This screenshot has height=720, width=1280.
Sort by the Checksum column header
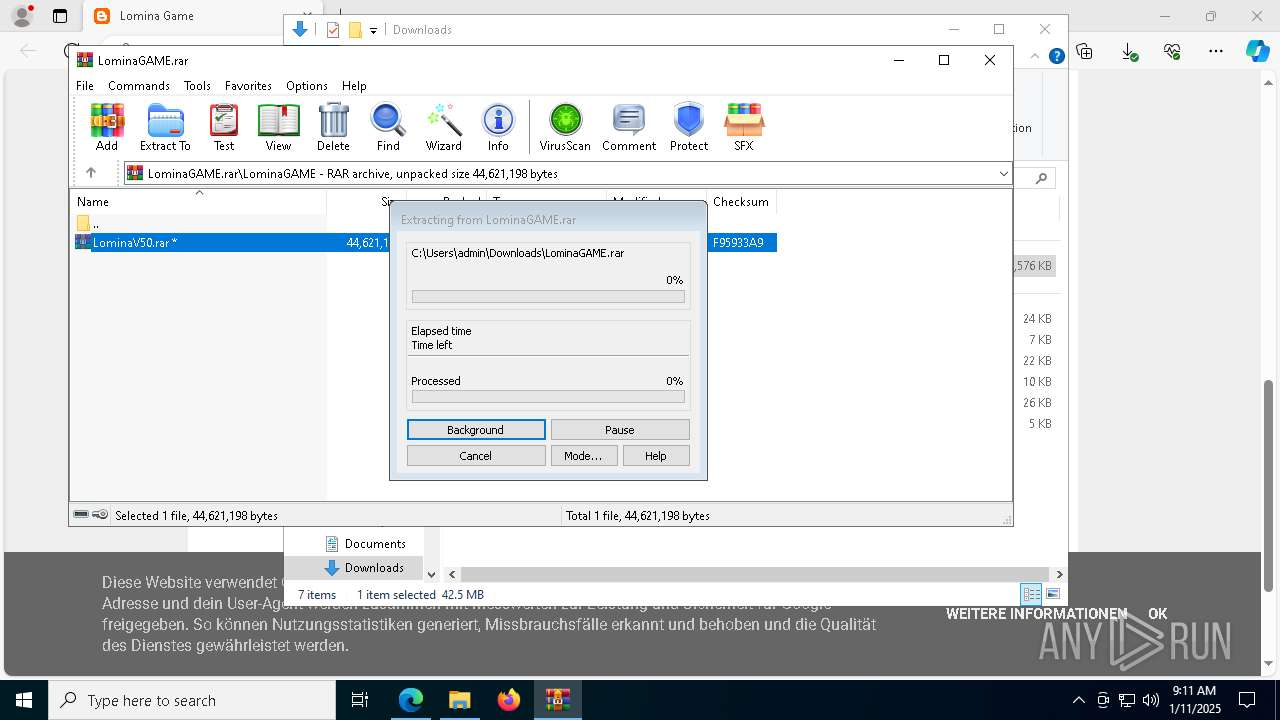[741, 202]
